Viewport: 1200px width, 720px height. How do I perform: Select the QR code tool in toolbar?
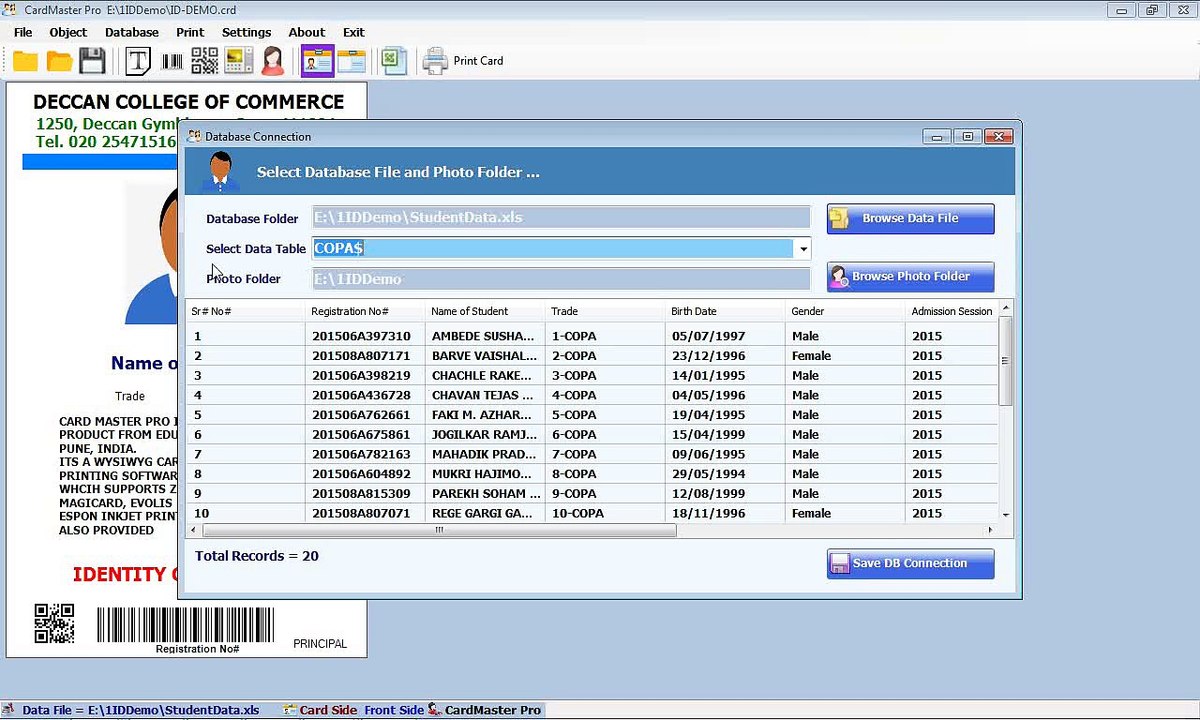click(x=204, y=61)
